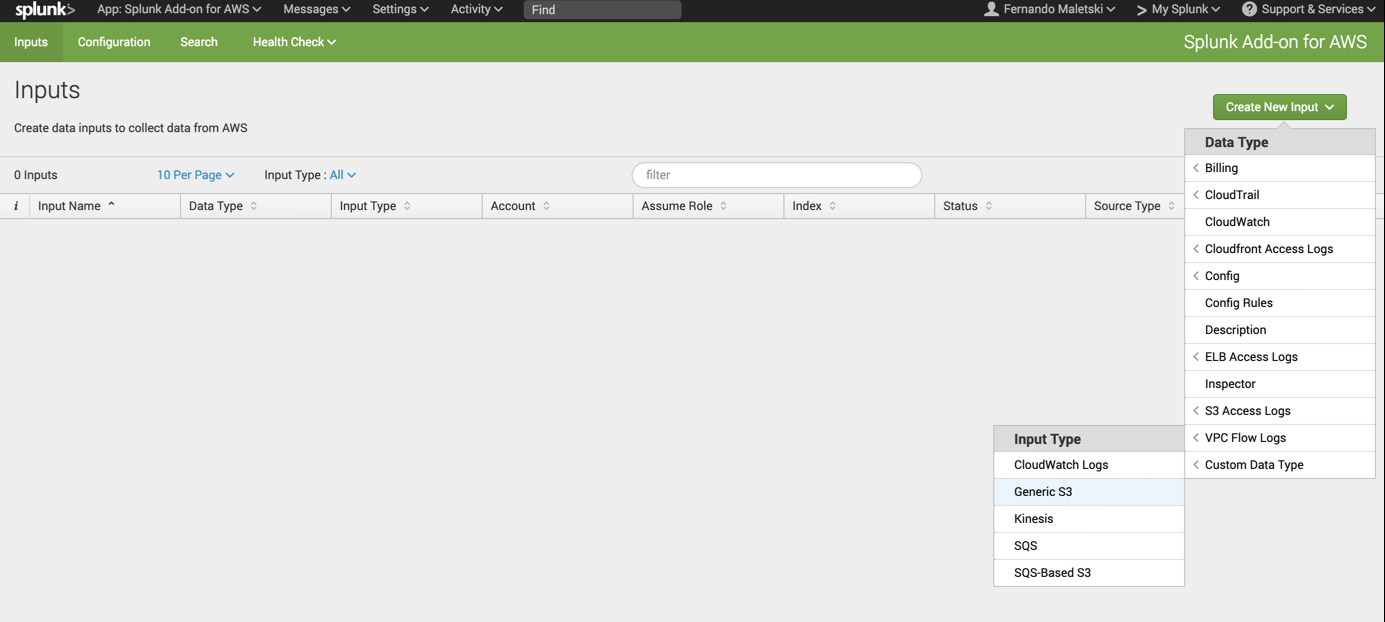Screen dimensions: 1385x622
Task: Click the user profile icon beside Fernando Maletski
Action: coord(991,9)
